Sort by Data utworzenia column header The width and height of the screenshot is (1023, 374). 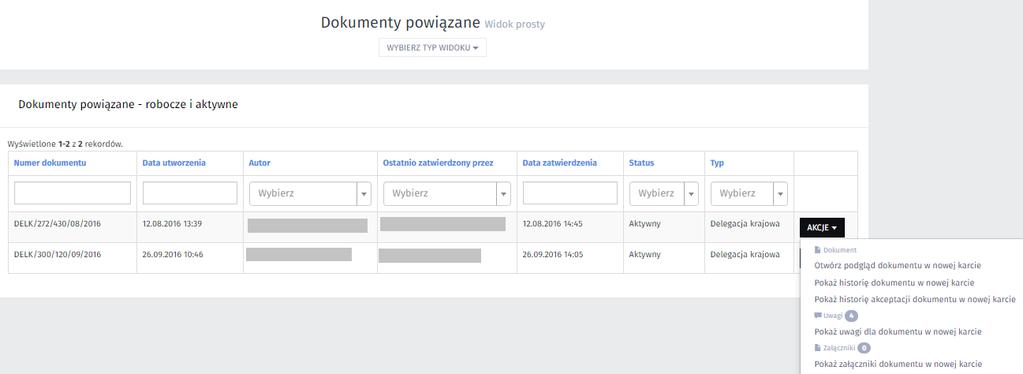(174, 163)
